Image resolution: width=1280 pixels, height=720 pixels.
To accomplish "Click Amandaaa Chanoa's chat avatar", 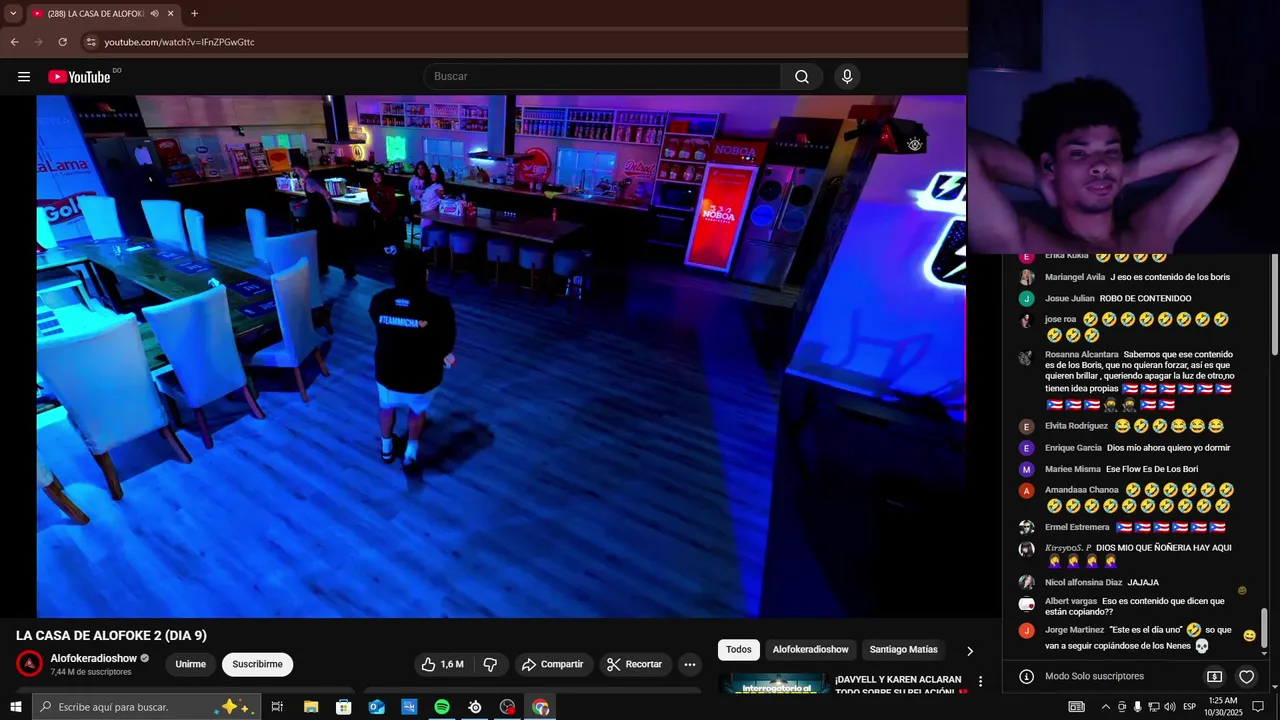I will click(x=1026, y=491).
